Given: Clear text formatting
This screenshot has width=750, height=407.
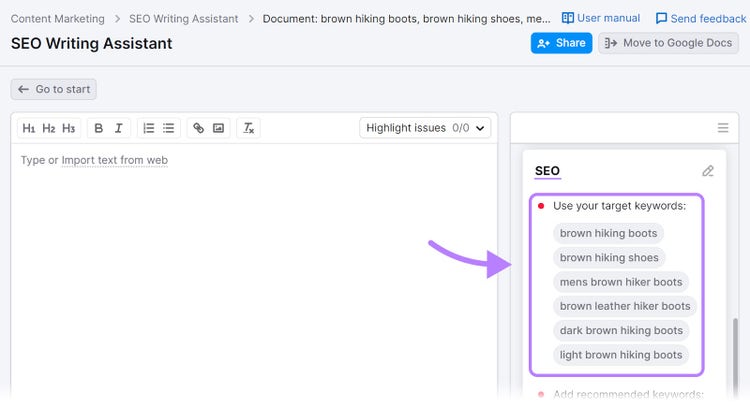Looking at the screenshot, I should pyautogui.click(x=249, y=128).
